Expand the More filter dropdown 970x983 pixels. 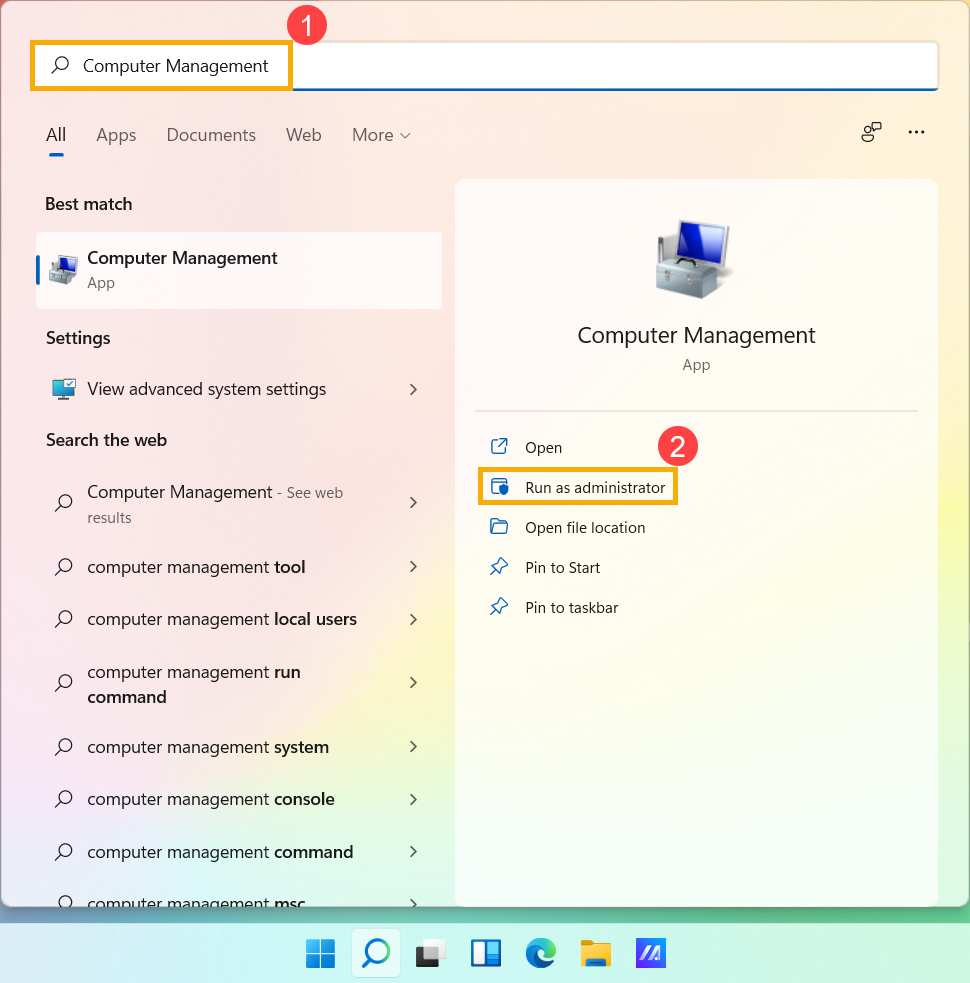(x=381, y=135)
